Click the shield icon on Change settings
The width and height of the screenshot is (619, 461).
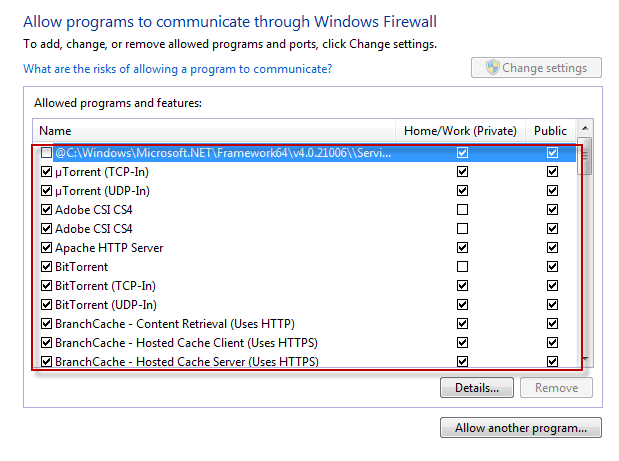point(492,68)
